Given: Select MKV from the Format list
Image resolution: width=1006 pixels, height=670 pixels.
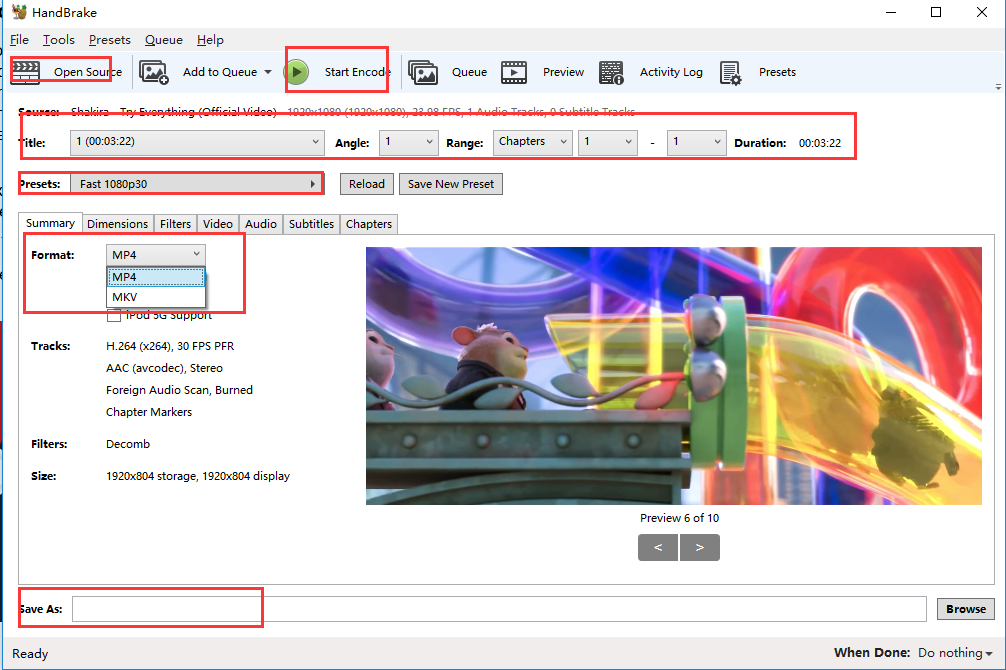Looking at the screenshot, I should point(126,297).
